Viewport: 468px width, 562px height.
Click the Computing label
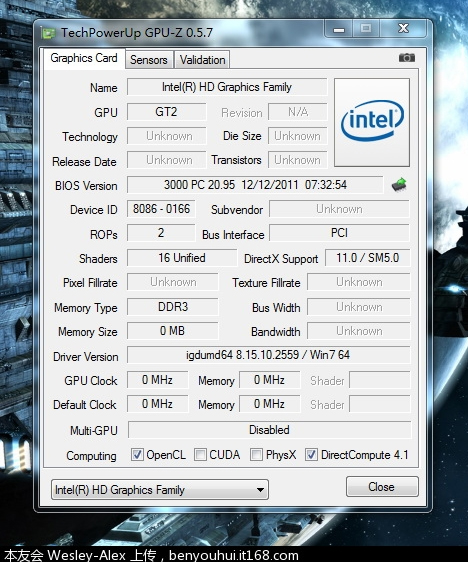(91, 456)
